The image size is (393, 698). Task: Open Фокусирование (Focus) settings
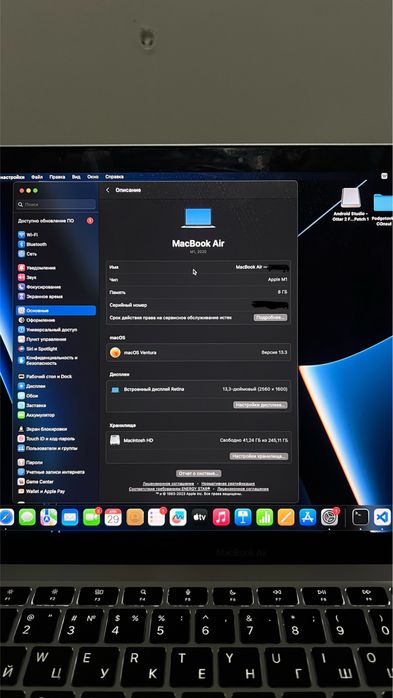(56, 287)
